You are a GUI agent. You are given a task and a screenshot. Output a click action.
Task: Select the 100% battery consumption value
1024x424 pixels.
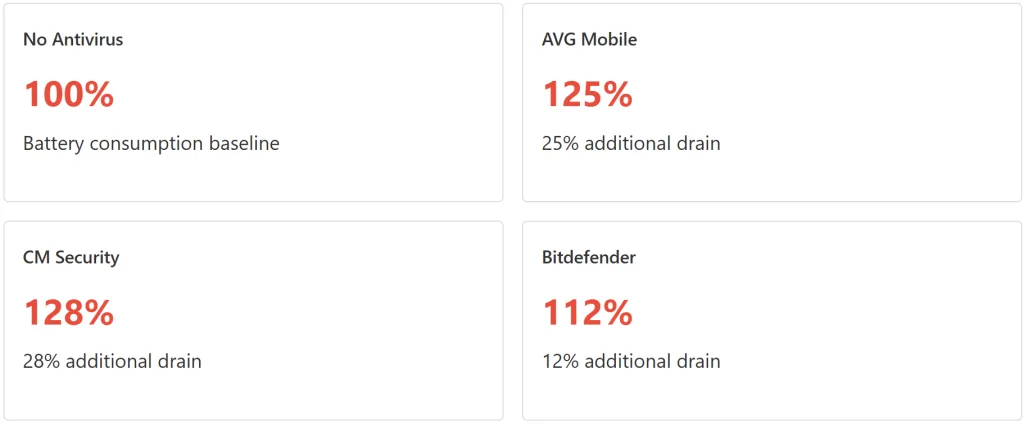[68, 94]
